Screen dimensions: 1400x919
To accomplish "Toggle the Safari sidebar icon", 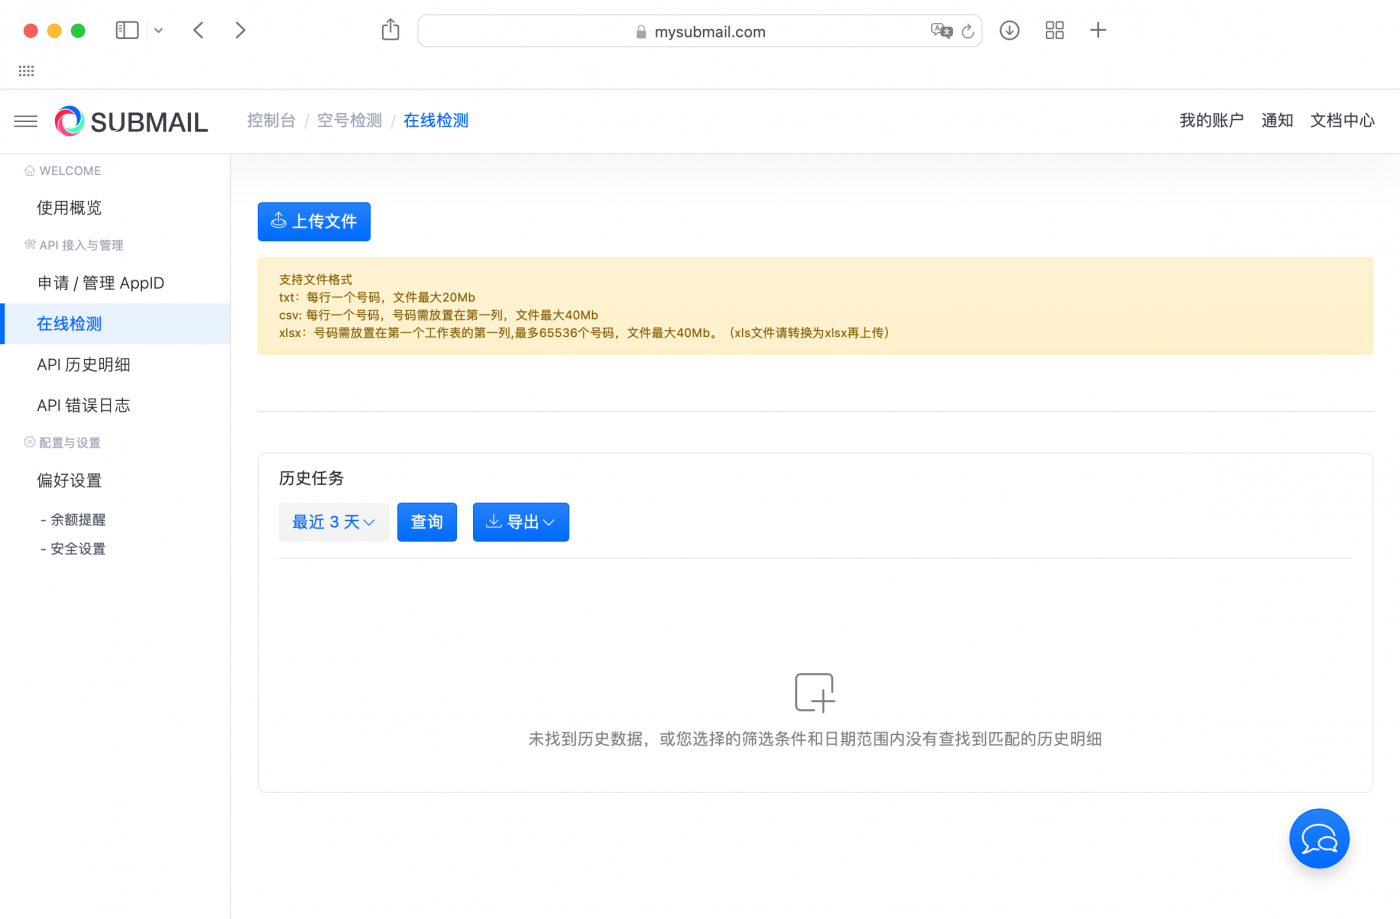I will [x=127, y=30].
